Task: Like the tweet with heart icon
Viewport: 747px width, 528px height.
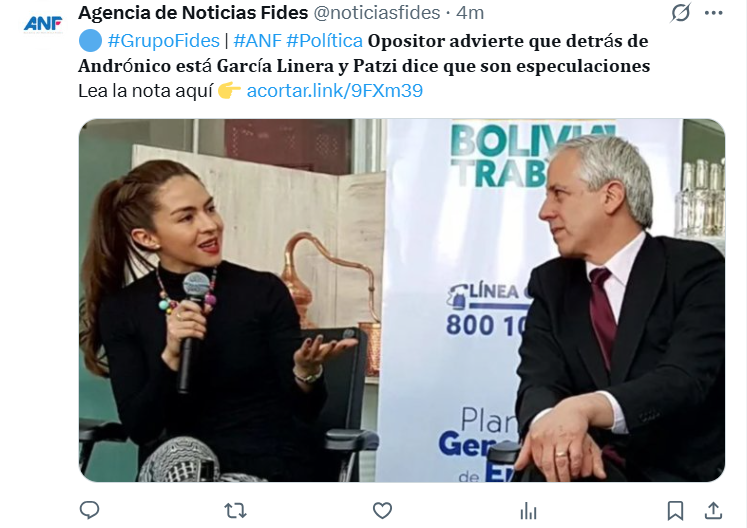Action: pyautogui.click(x=382, y=511)
